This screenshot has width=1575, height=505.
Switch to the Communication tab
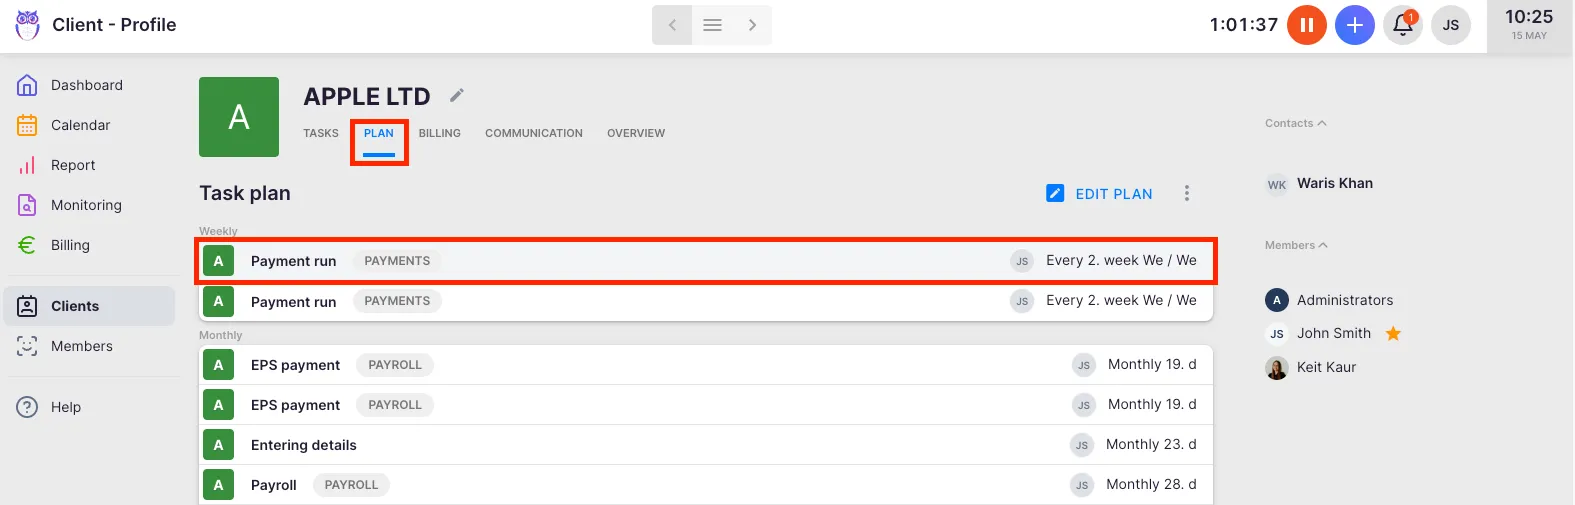tap(533, 133)
